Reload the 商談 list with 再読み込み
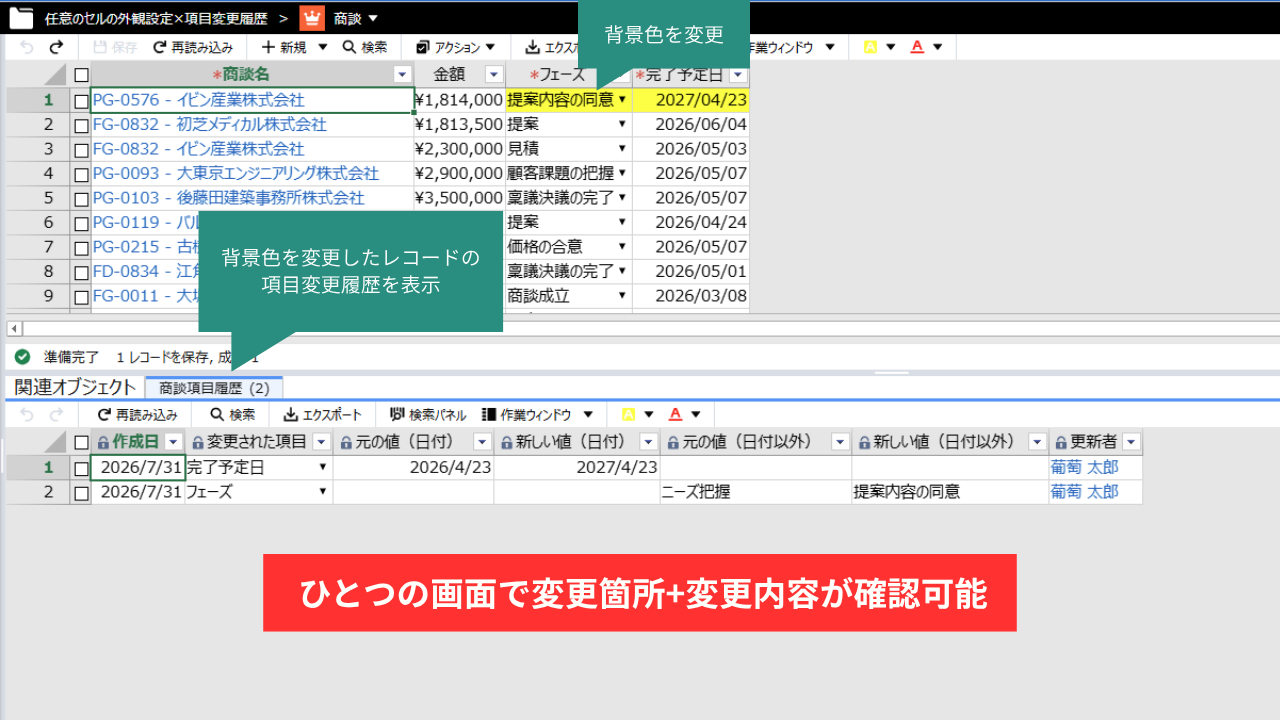The width and height of the screenshot is (1280, 720). (x=193, y=47)
